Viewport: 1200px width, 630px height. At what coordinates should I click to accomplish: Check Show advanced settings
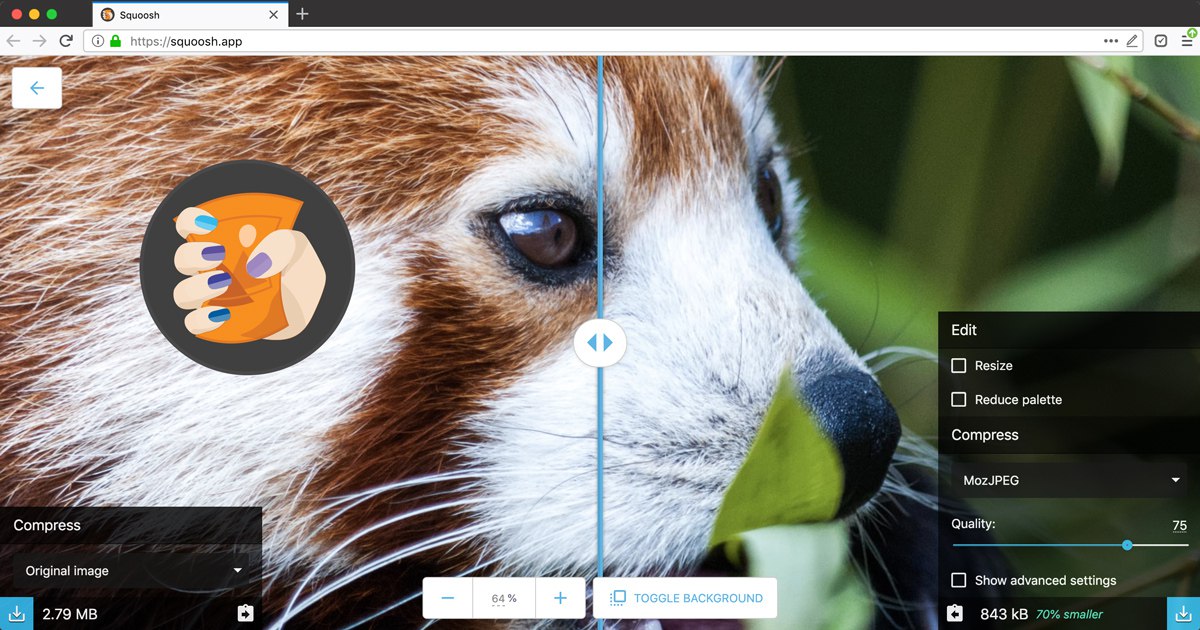pyautogui.click(x=959, y=580)
